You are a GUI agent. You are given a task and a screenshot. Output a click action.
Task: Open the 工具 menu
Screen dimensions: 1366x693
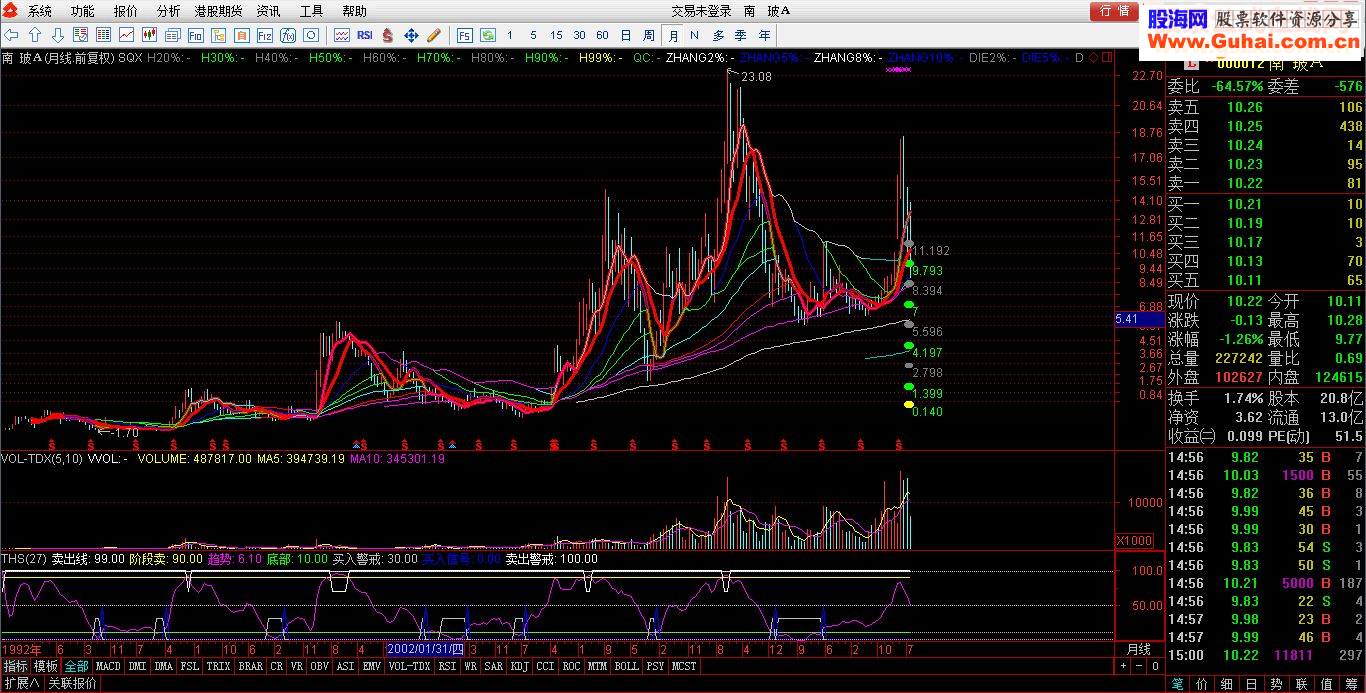click(x=311, y=11)
